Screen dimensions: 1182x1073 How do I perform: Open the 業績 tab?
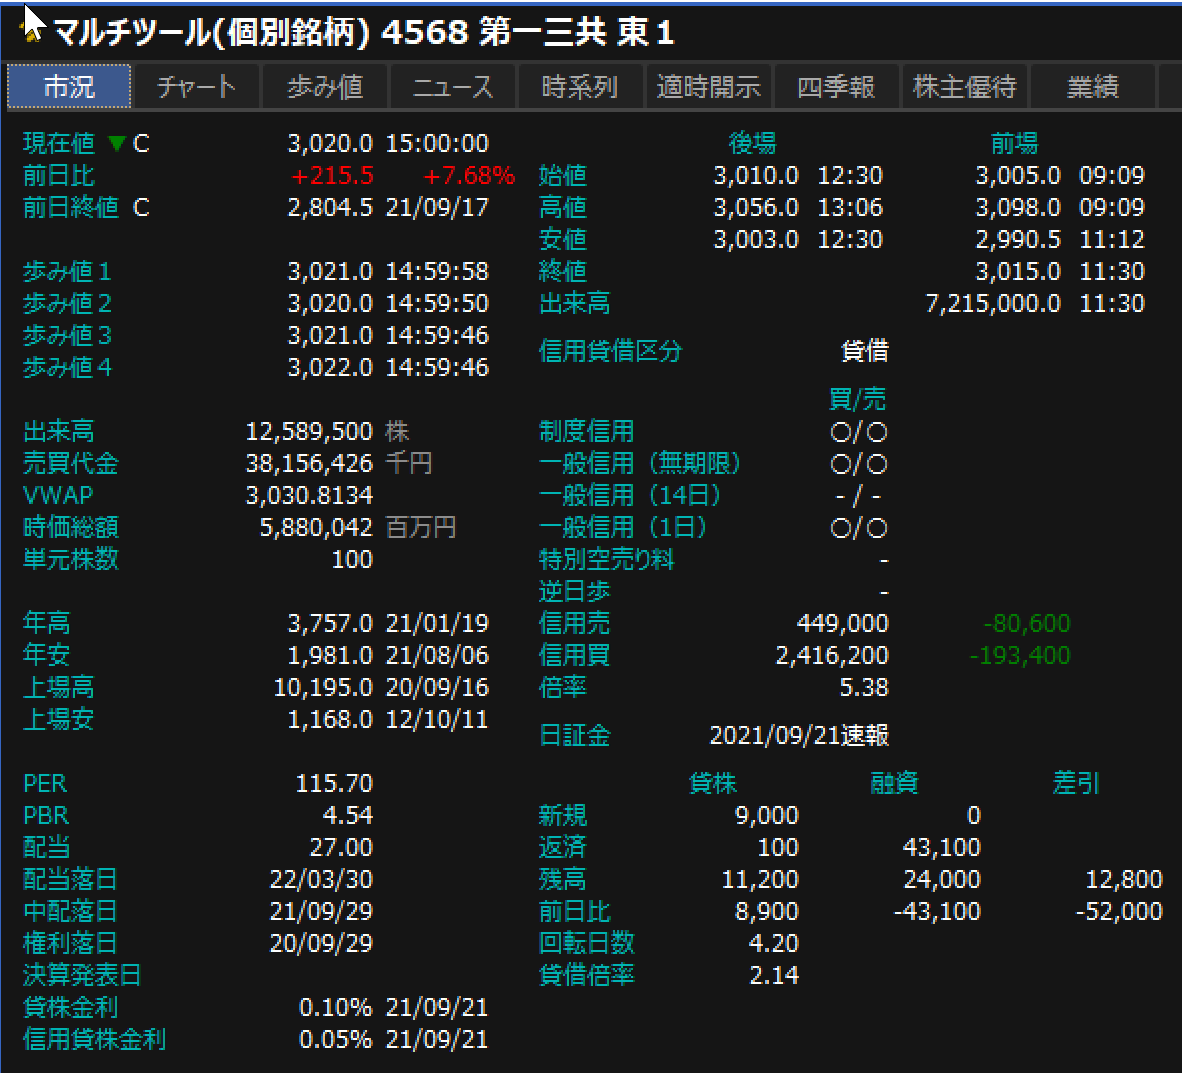[1092, 87]
